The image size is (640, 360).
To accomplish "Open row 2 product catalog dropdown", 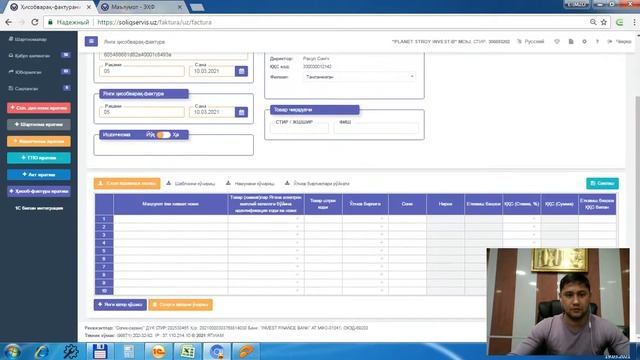I will point(297,227).
